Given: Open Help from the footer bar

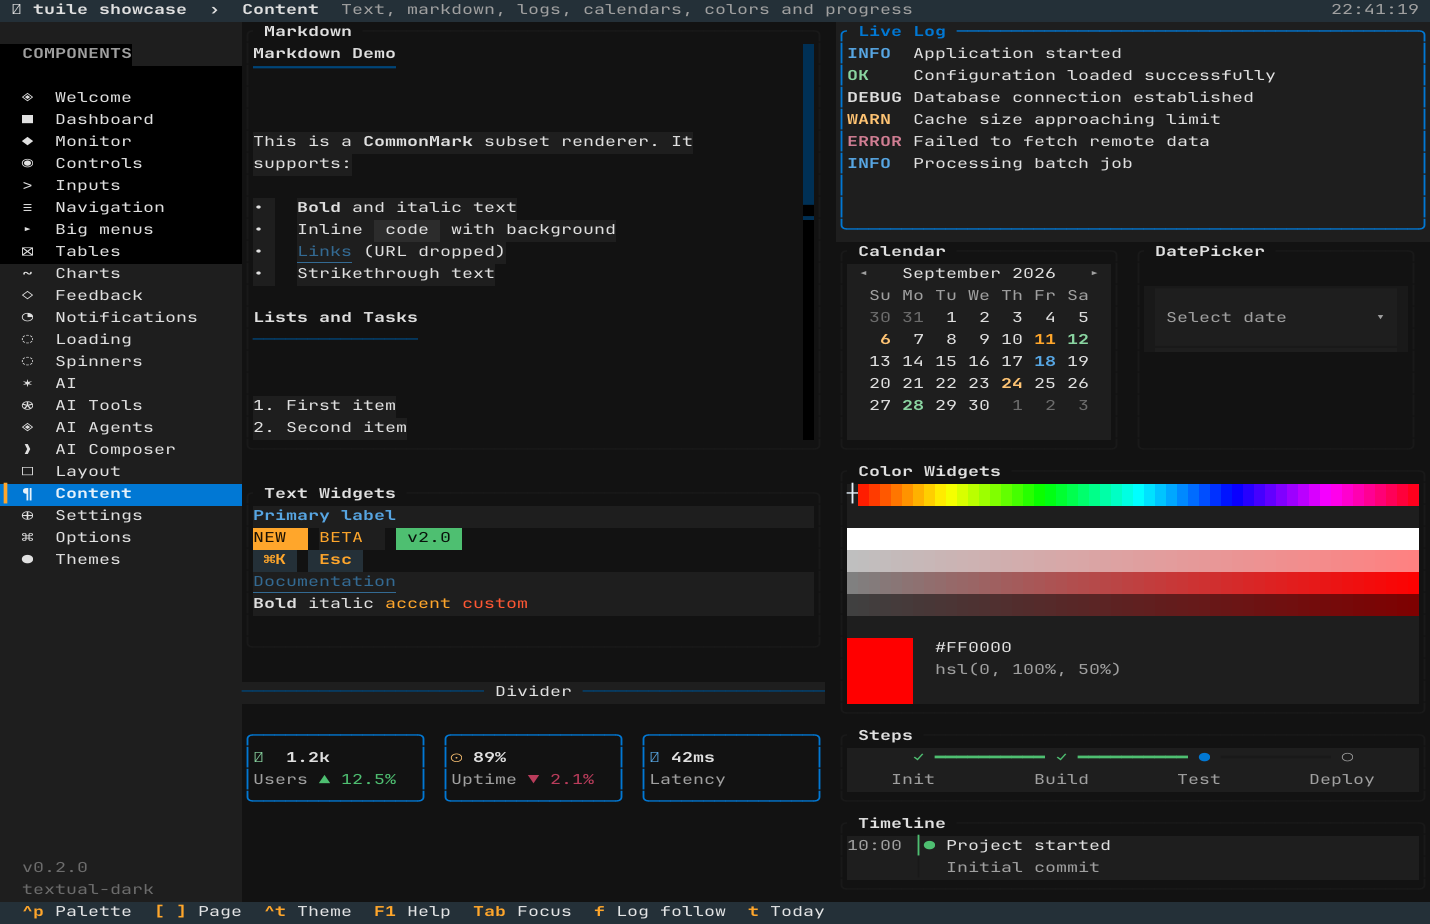Looking at the screenshot, I should (412, 911).
